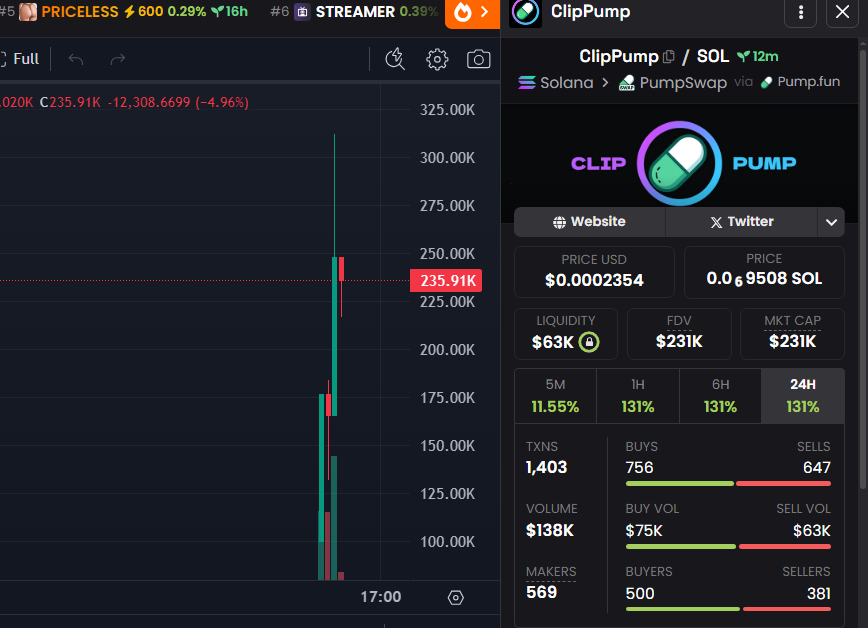Expand the social links dropdown chevron
This screenshot has height=628, width=868.
coord(831,222)
